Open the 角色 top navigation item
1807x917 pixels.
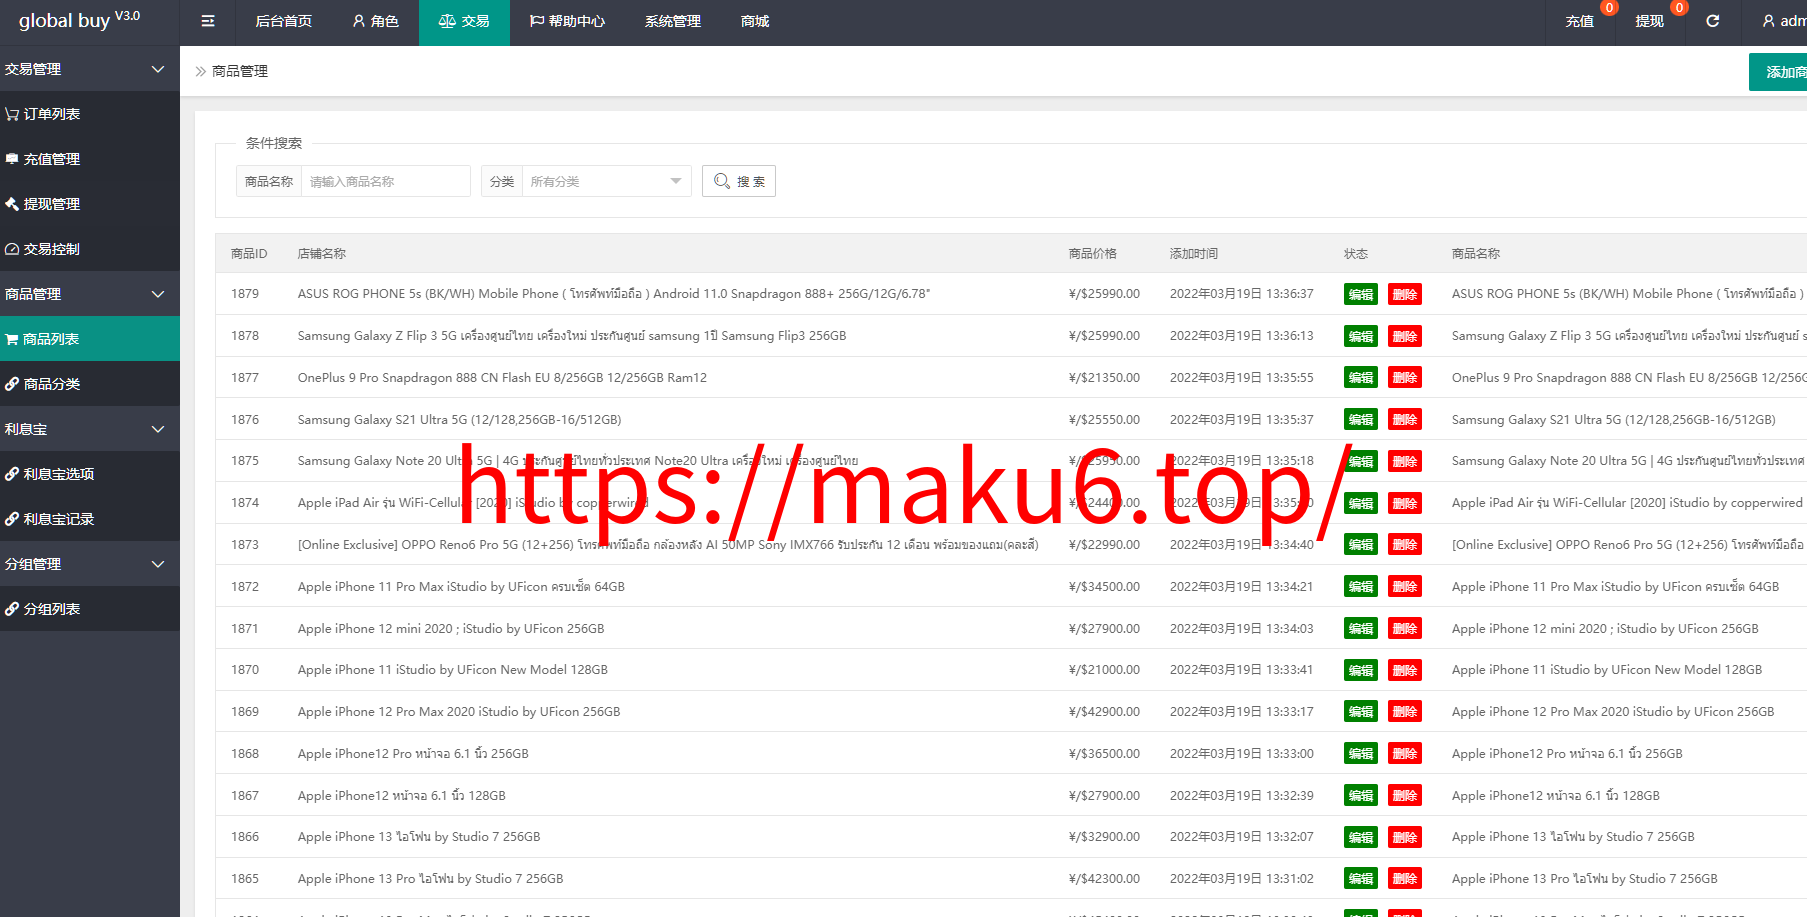coord(376,21)
